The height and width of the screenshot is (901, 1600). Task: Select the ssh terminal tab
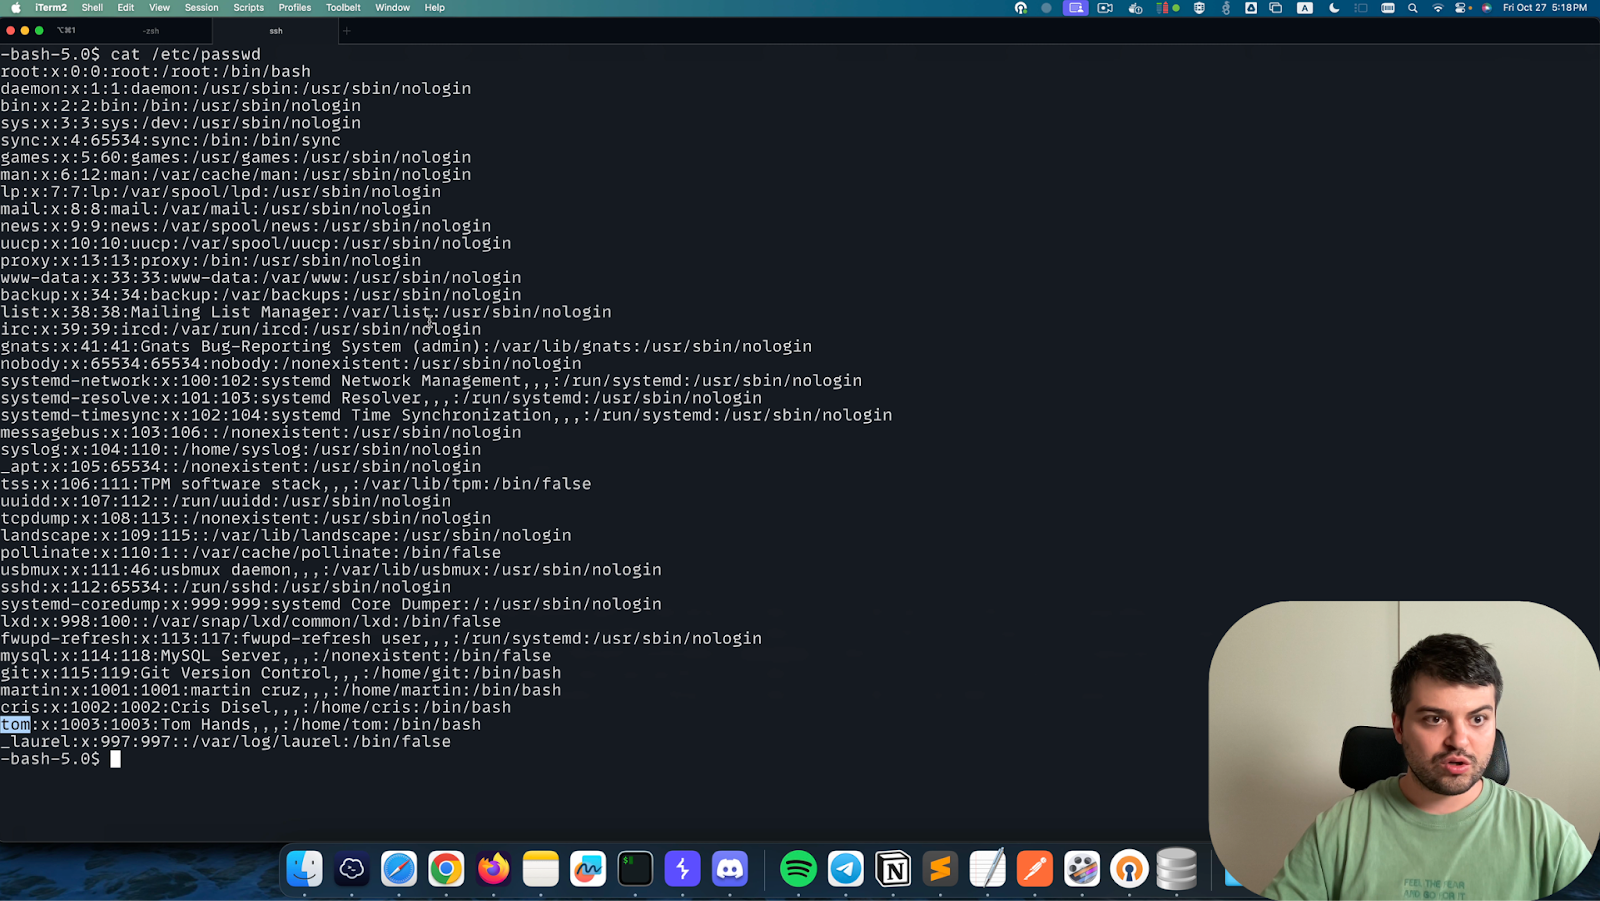point(276,31)
